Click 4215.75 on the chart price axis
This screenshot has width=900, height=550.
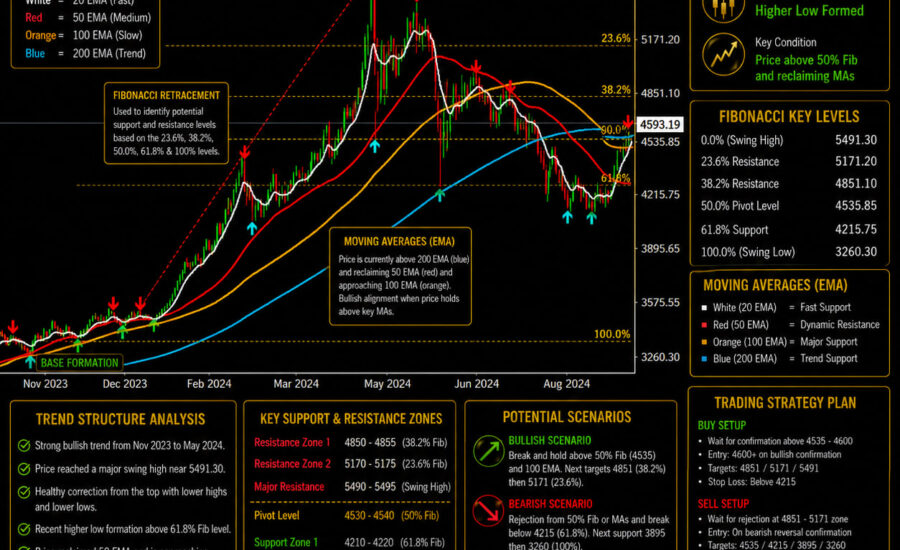[660, 195]
